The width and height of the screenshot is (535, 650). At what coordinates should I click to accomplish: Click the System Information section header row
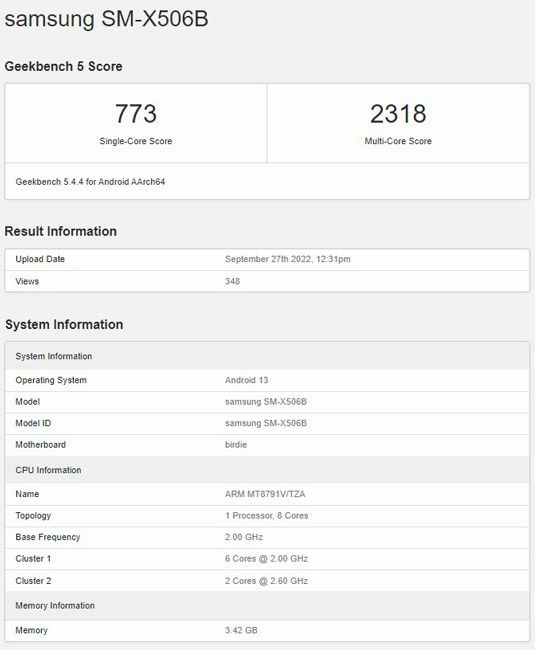[267, 356]
